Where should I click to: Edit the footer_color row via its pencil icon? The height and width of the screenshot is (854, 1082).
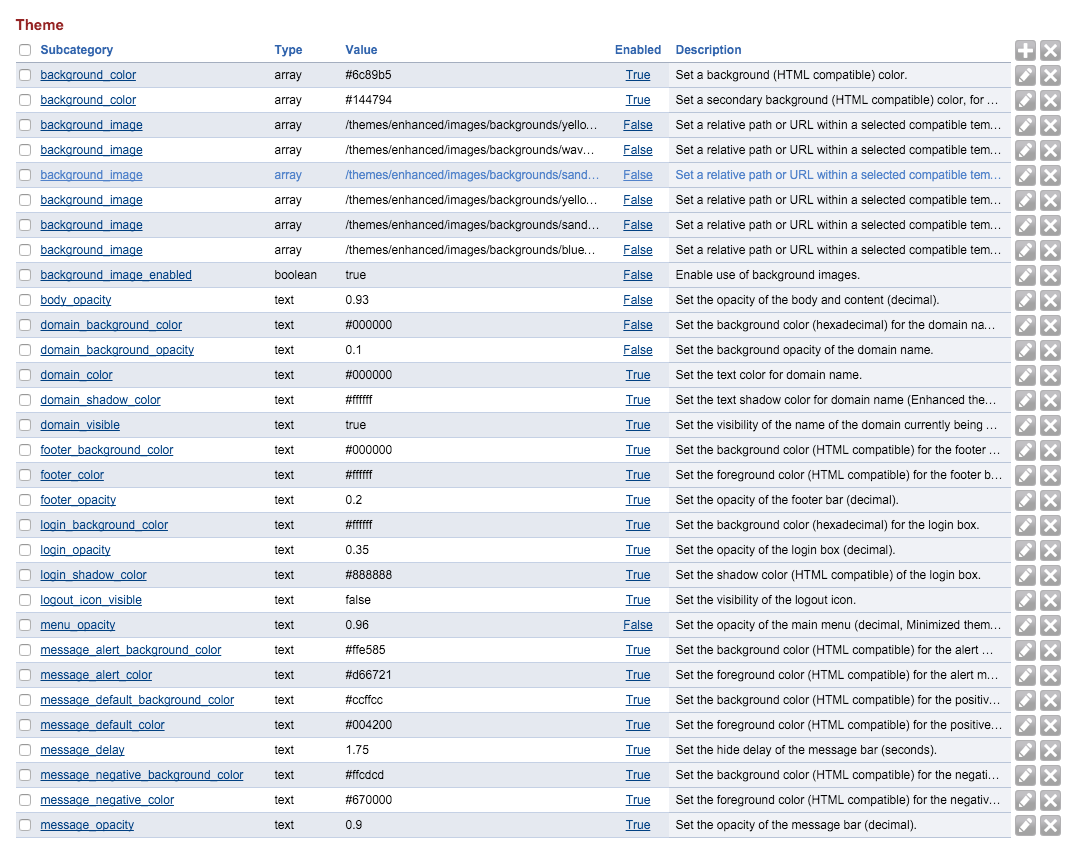coord(1025,475)
